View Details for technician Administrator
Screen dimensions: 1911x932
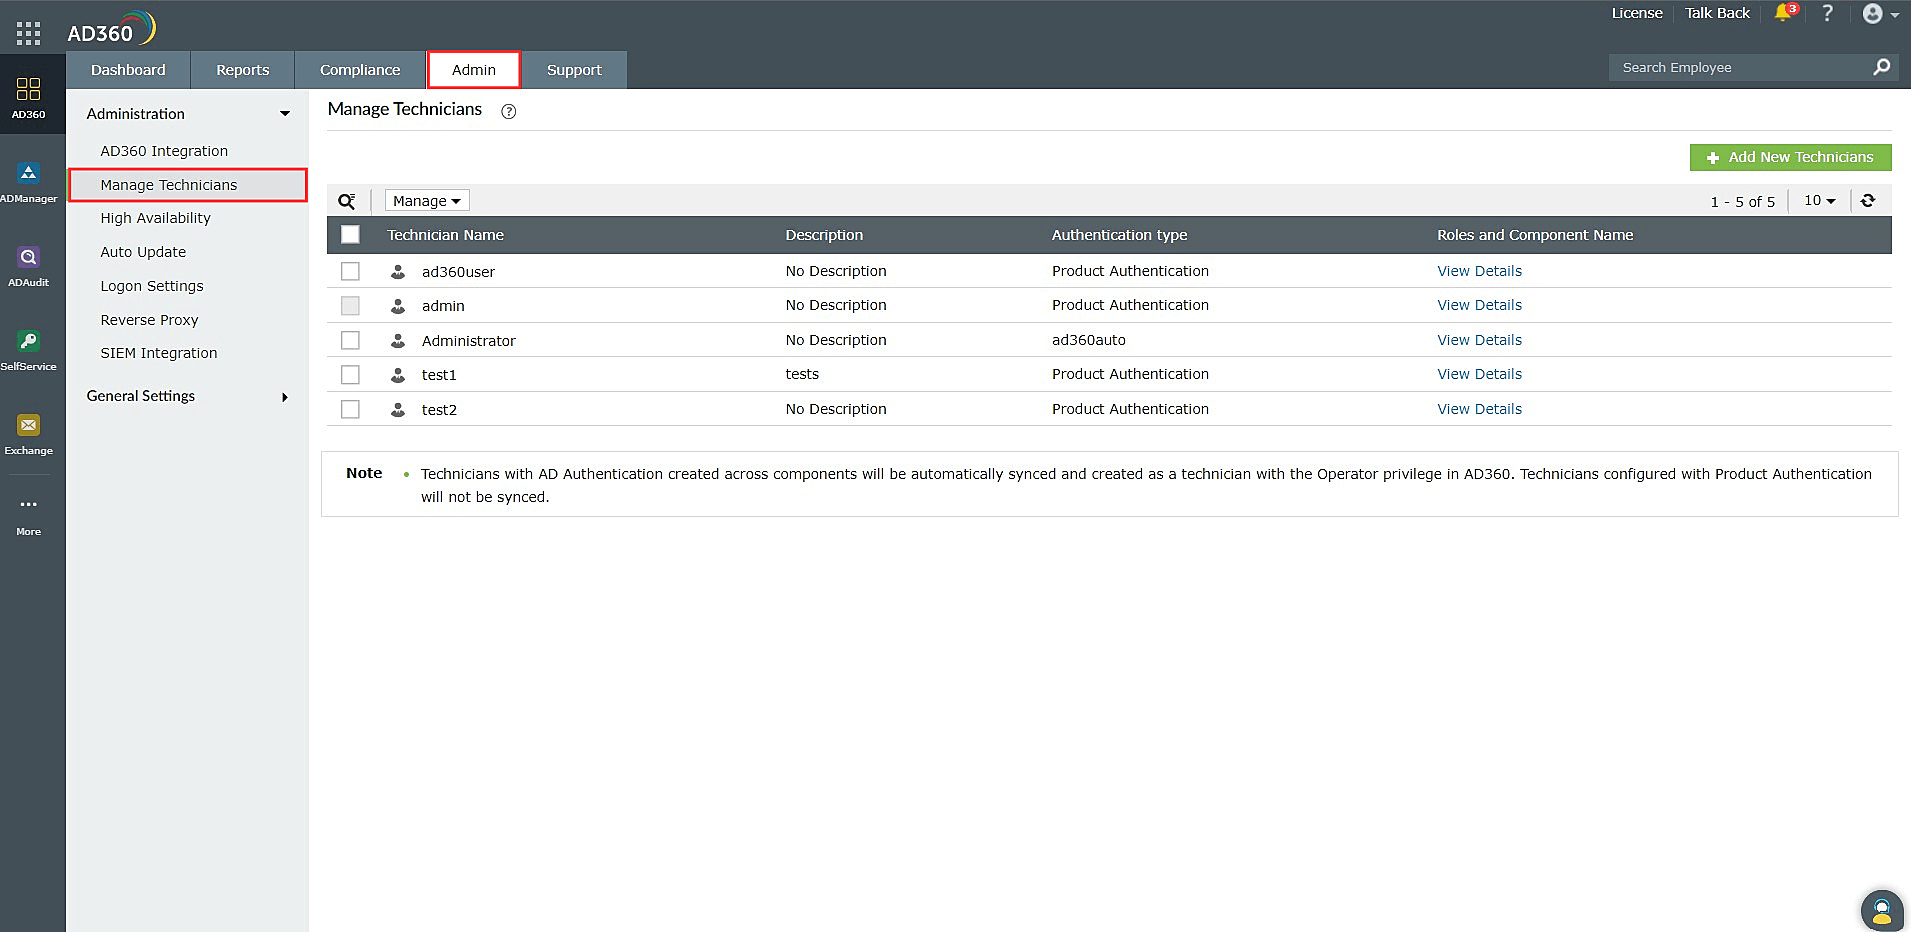tap(1479, 340)
